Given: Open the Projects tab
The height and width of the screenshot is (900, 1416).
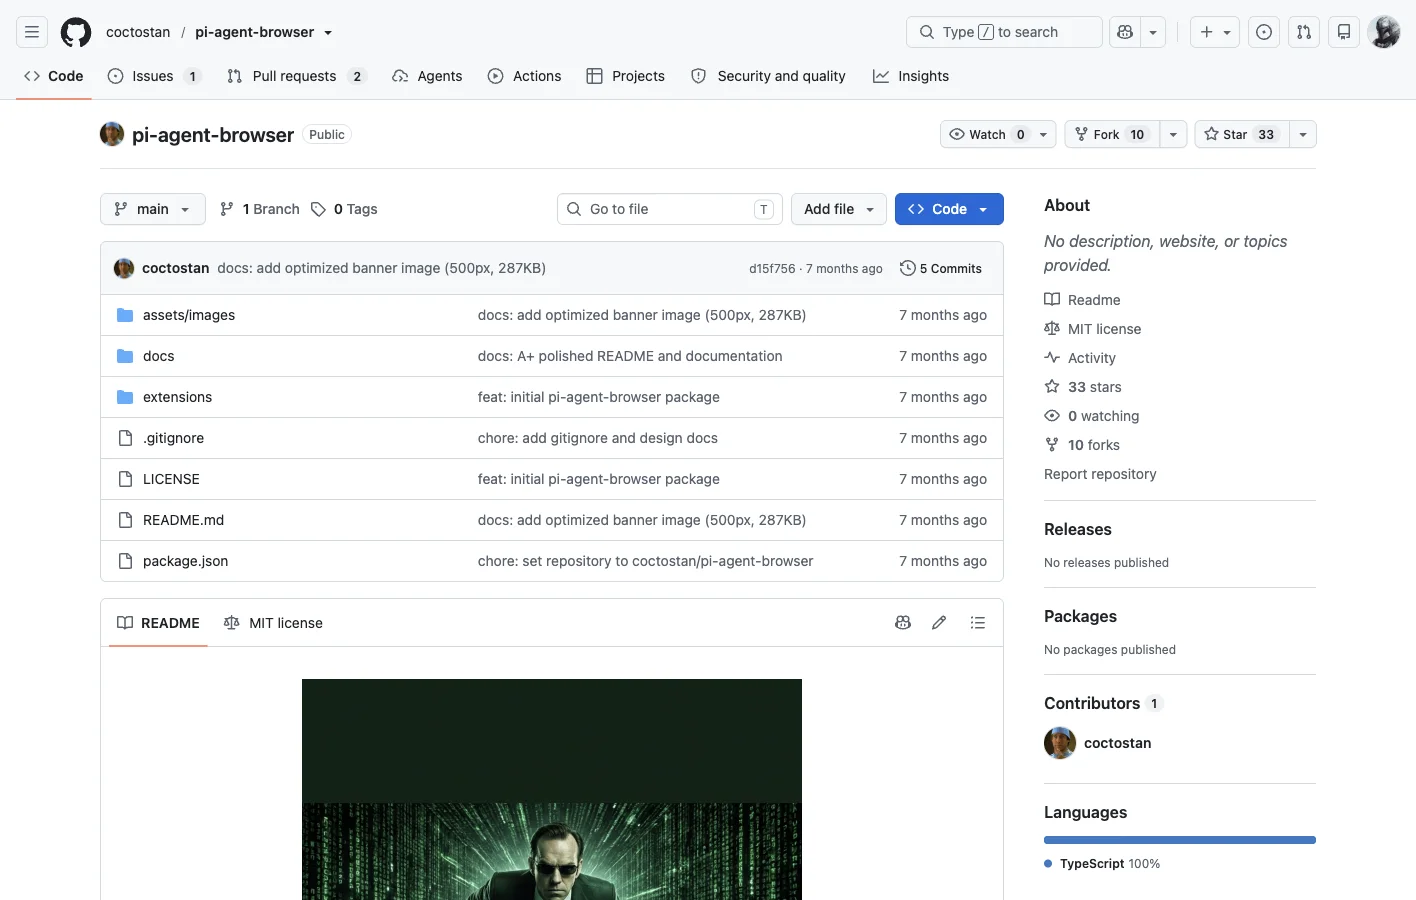Looking at the screenshot, I should coord(625,76).
